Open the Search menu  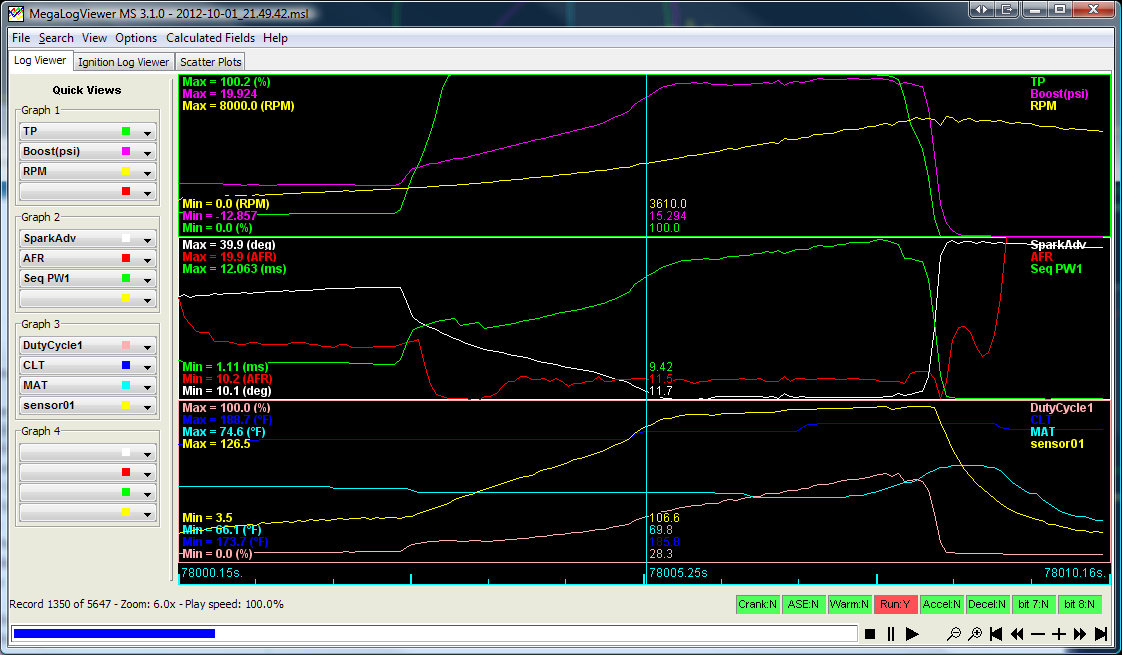56,38
